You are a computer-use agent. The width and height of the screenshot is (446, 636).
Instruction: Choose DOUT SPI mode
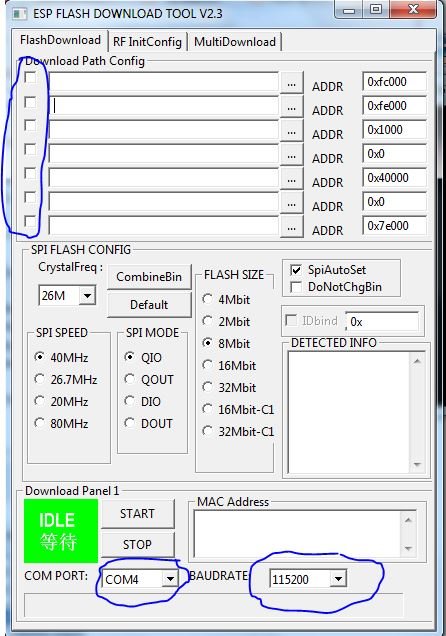(x=129, y=423)
